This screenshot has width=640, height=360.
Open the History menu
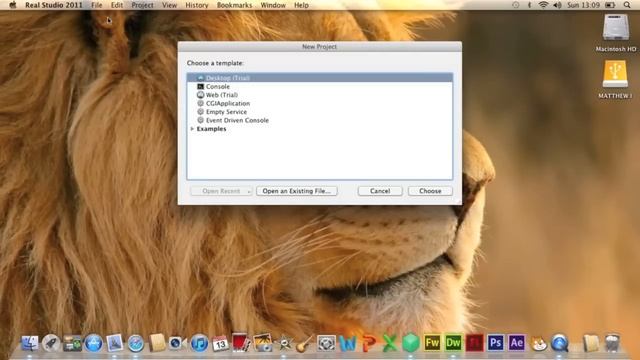coord(197,5)
